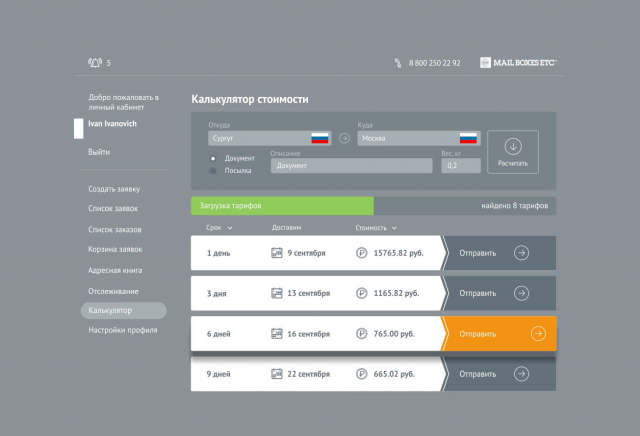Open Список заказов in sidebar

(x=115, y=229)
